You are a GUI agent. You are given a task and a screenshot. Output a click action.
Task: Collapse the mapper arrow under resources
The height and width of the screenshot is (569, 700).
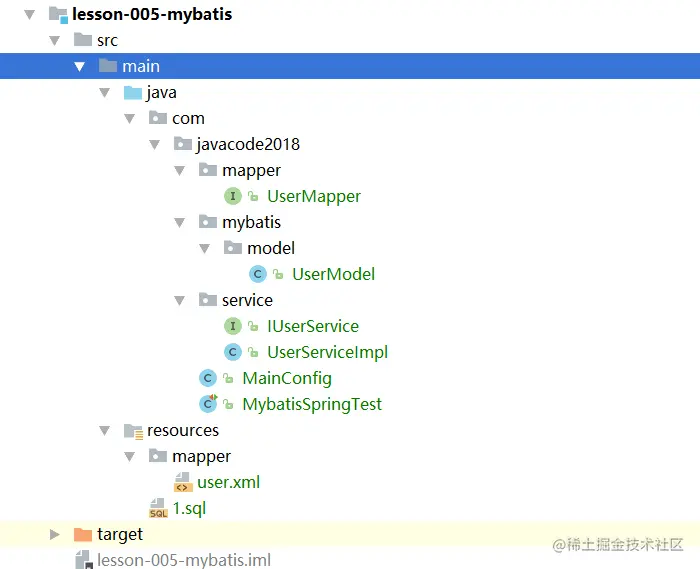(129, 457)
